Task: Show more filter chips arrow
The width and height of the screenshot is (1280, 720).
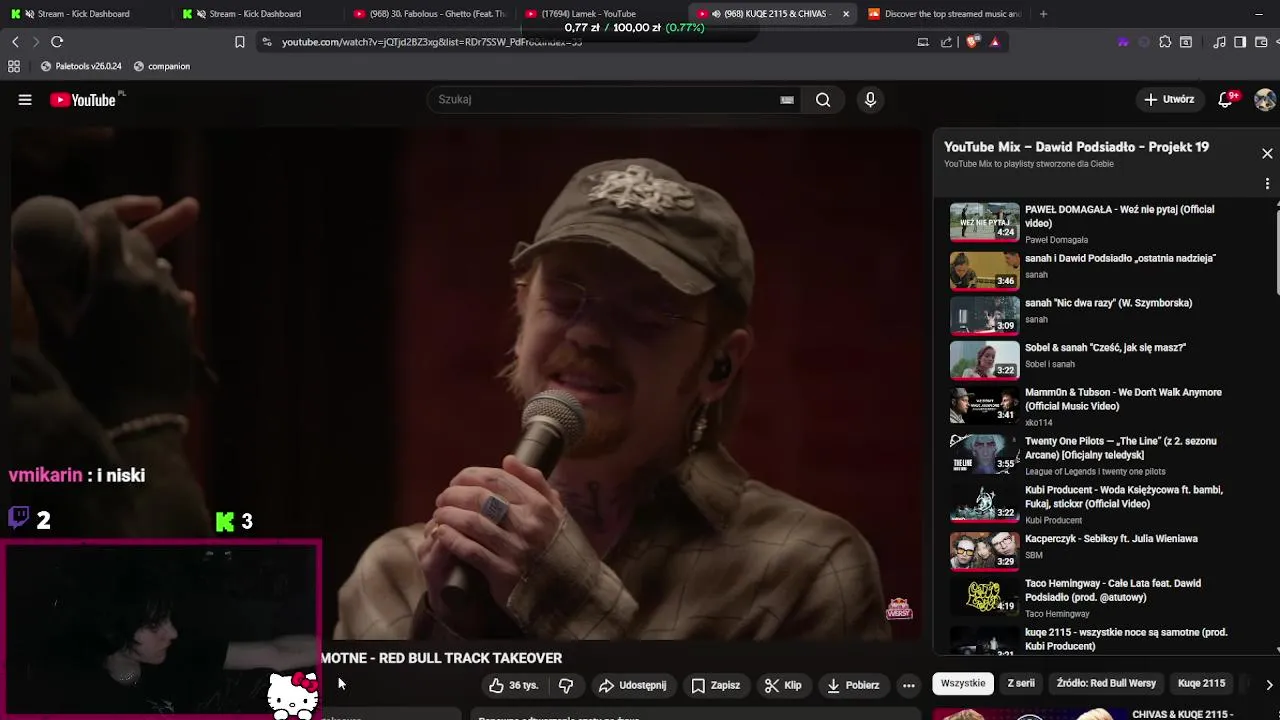Action: (1269, 685)
